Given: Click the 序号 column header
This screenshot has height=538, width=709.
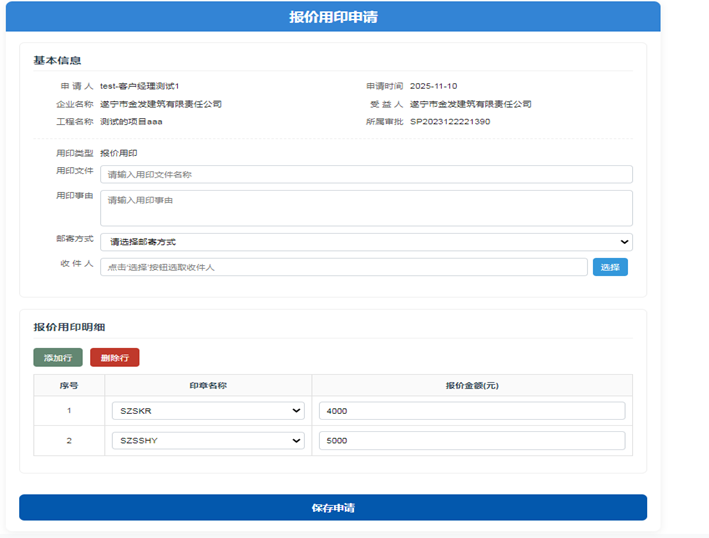Looking at the screenshot, I should point(69,385).
